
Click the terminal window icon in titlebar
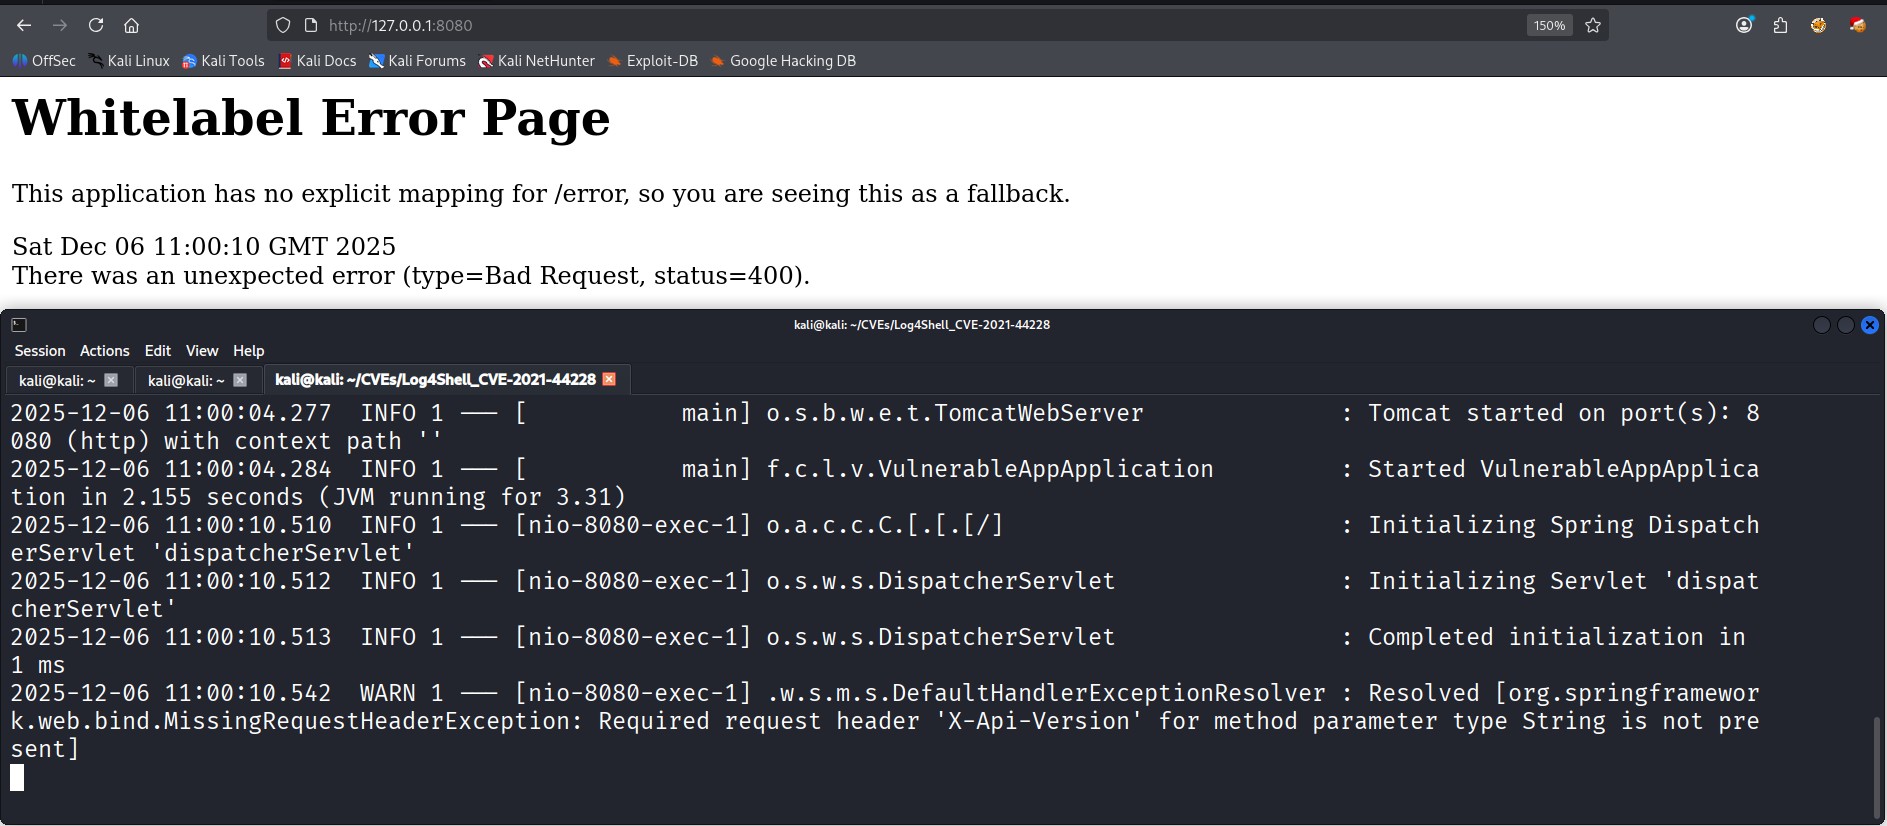(19, 325)
